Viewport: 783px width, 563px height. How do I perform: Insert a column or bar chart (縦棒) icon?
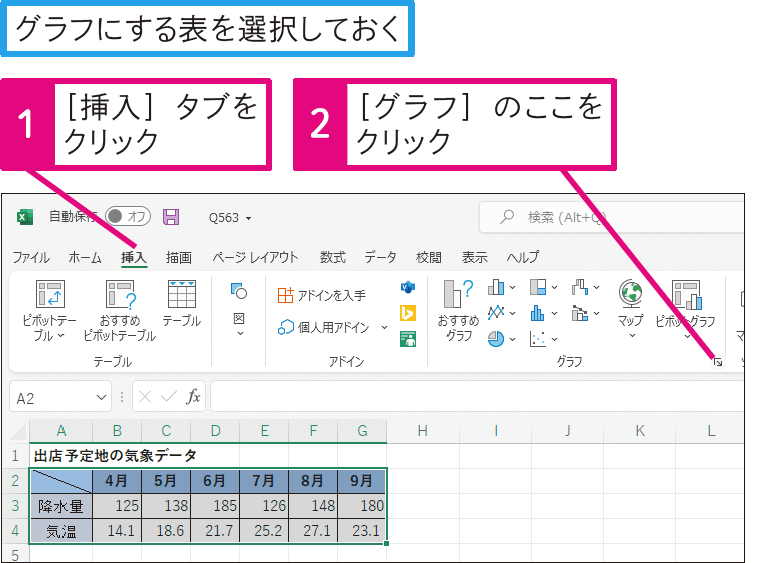click(x=496, y=287)
